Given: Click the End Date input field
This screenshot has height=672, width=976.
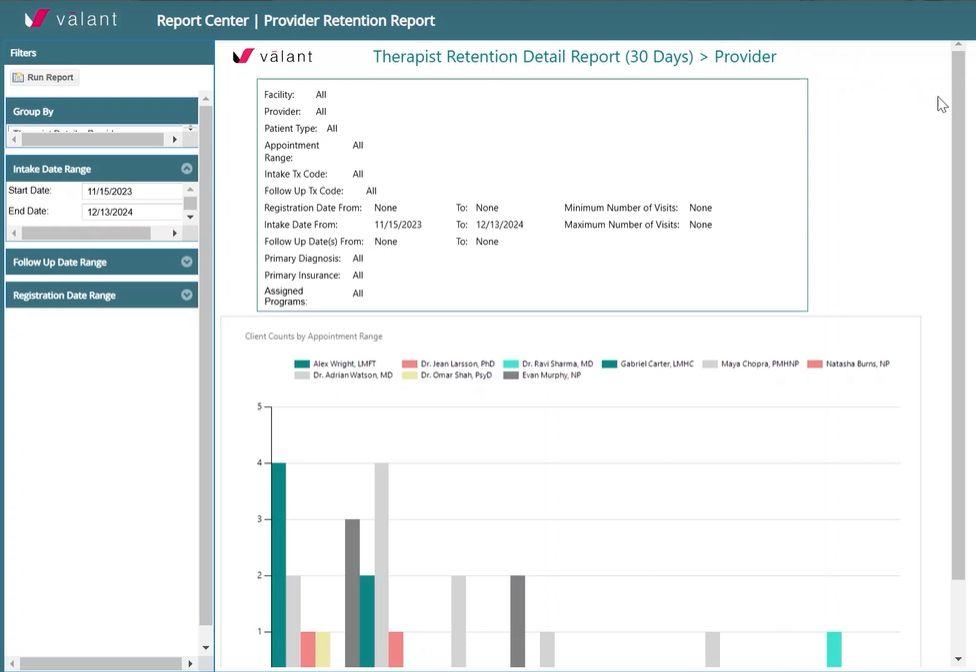Looking at the screenshot, I should point(132,212).
